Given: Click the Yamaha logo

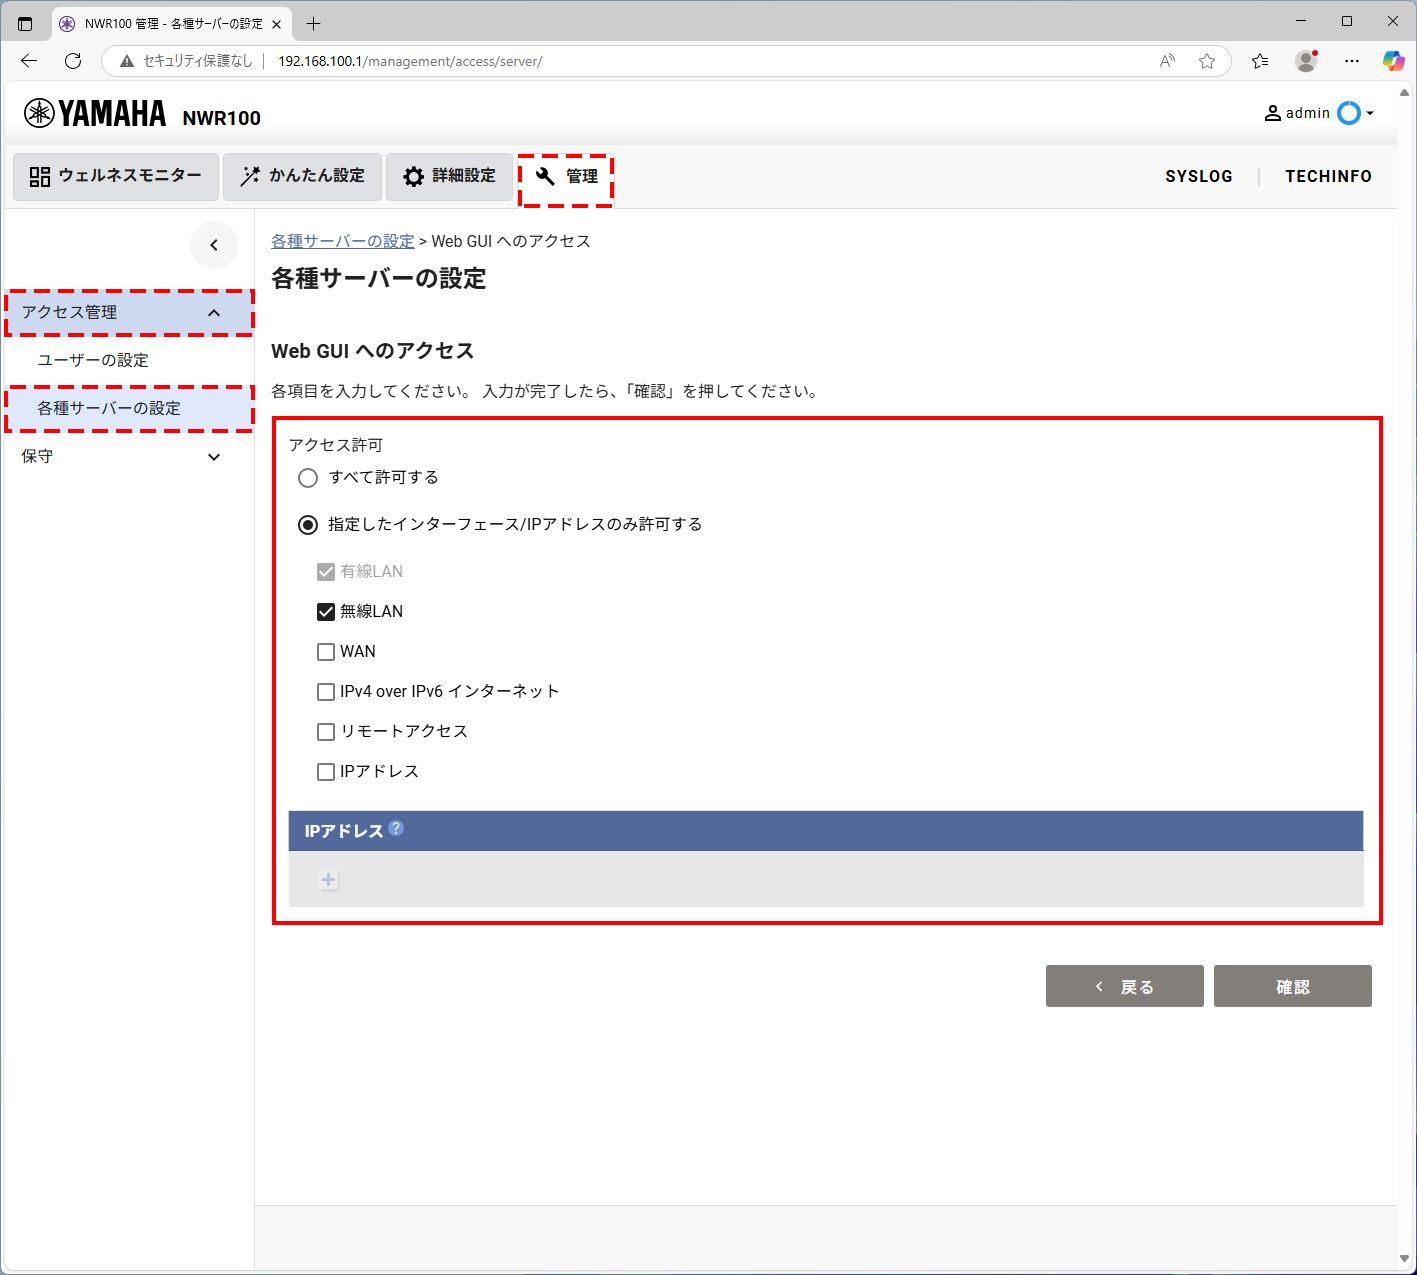Looking at the screenshot, I should pos(95,113).
